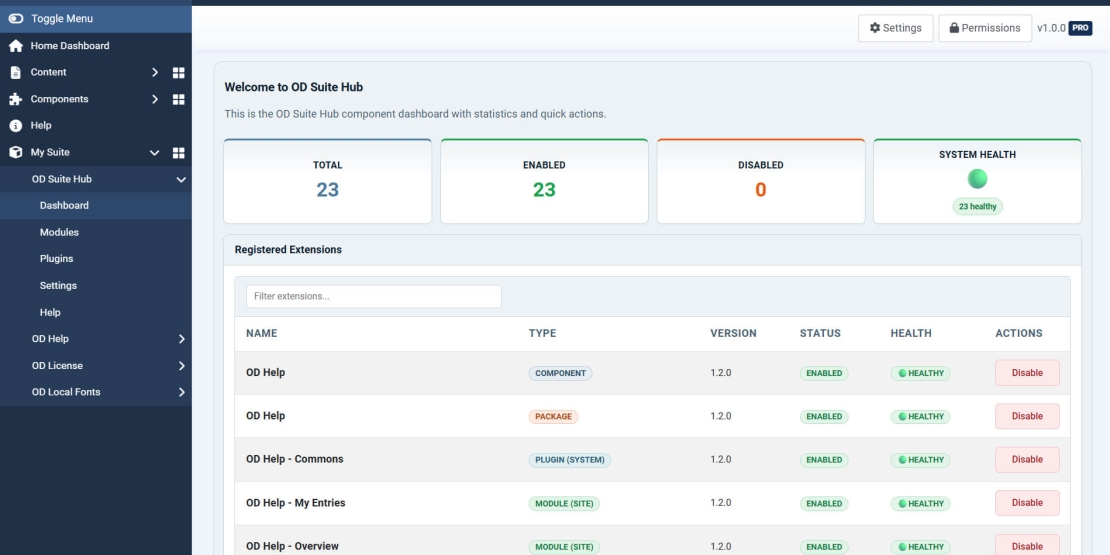Click the Help info circle icon
1110x555 pixels.
(16, 125)
